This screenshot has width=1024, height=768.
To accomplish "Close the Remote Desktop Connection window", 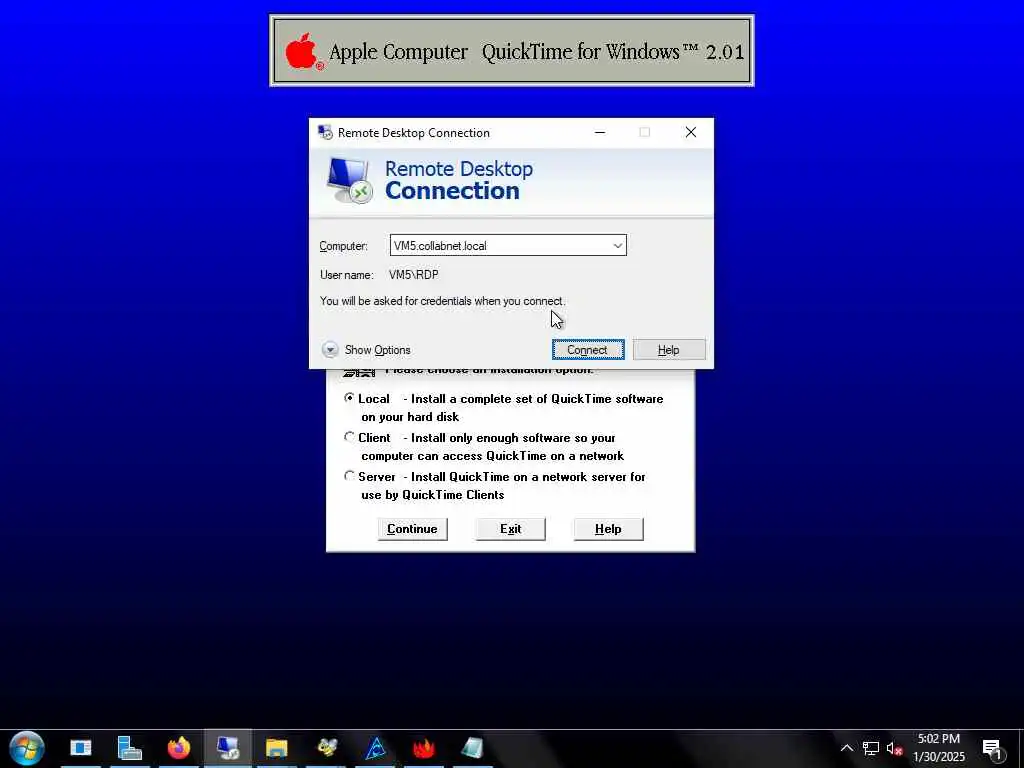I will [691, 133].
